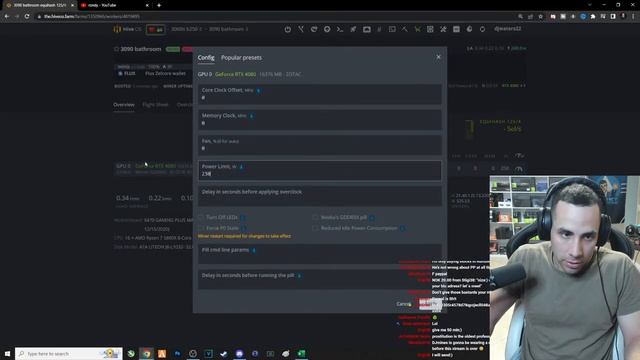
Task: Click info icon beside Pill cmd line params
Action: [254, 250]
